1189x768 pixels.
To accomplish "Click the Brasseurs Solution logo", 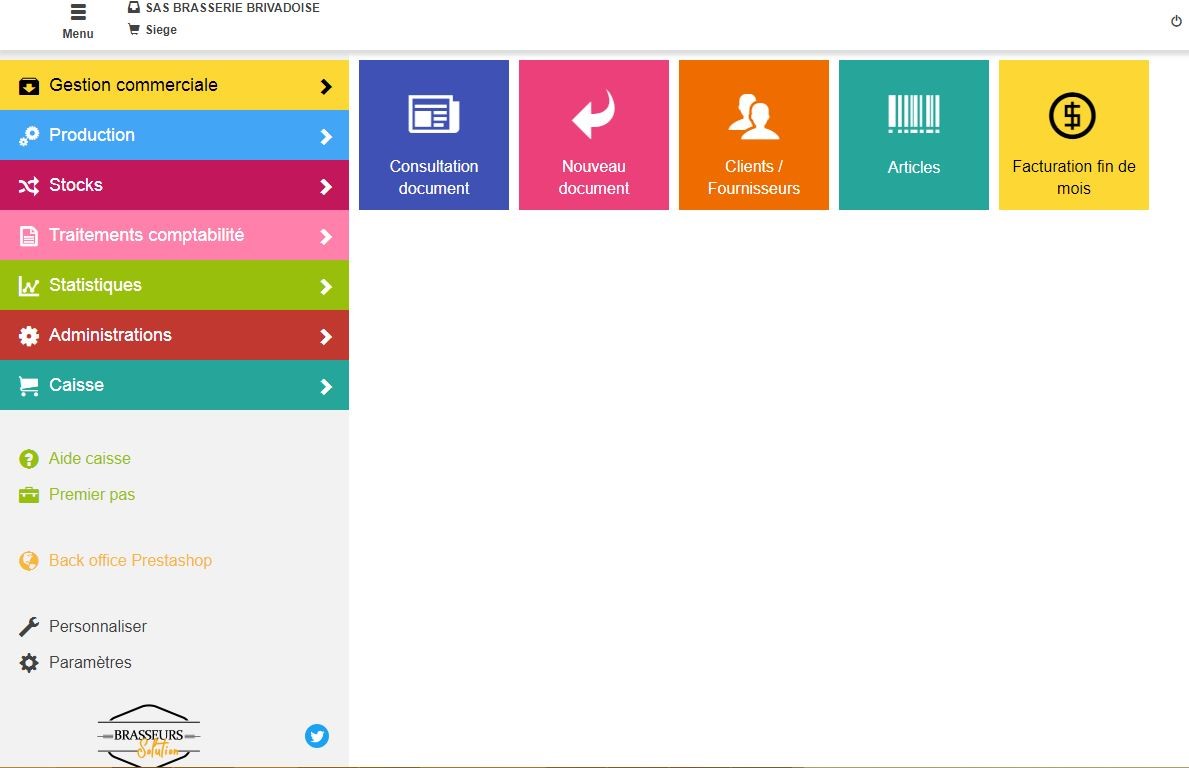I will point(149,735).
